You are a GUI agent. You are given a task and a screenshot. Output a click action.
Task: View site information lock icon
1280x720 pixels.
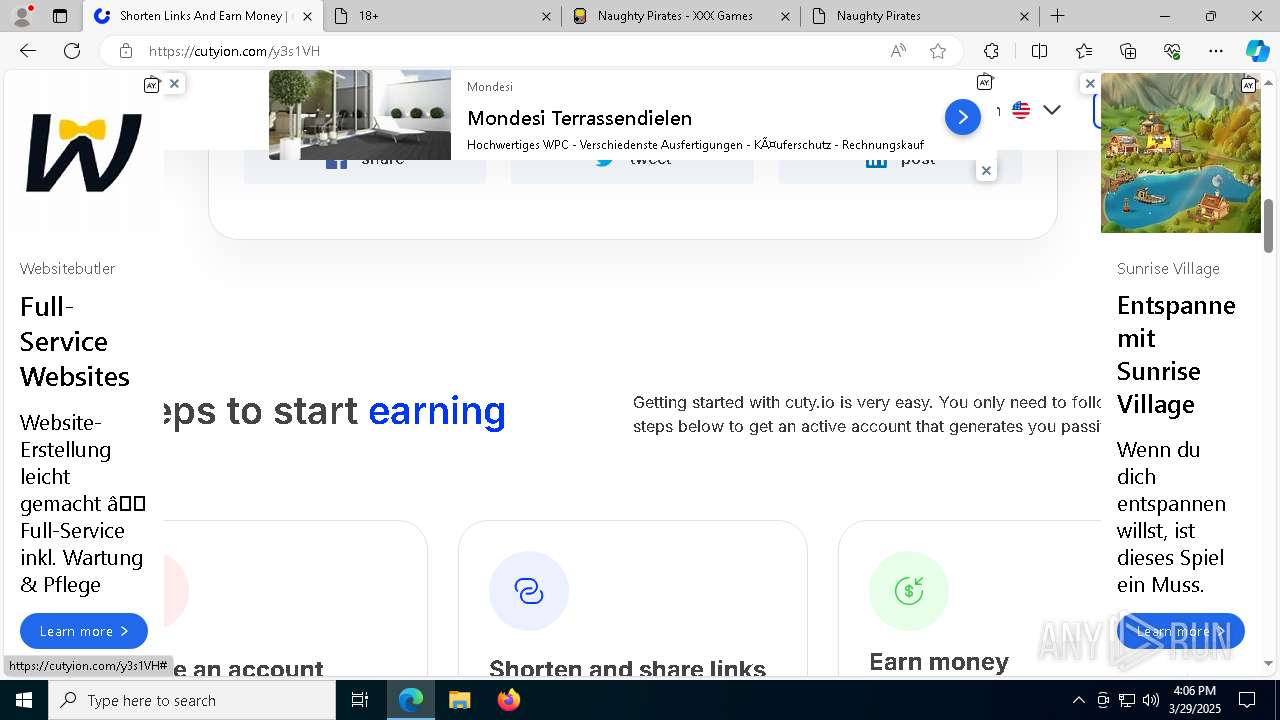pos(125,51)
